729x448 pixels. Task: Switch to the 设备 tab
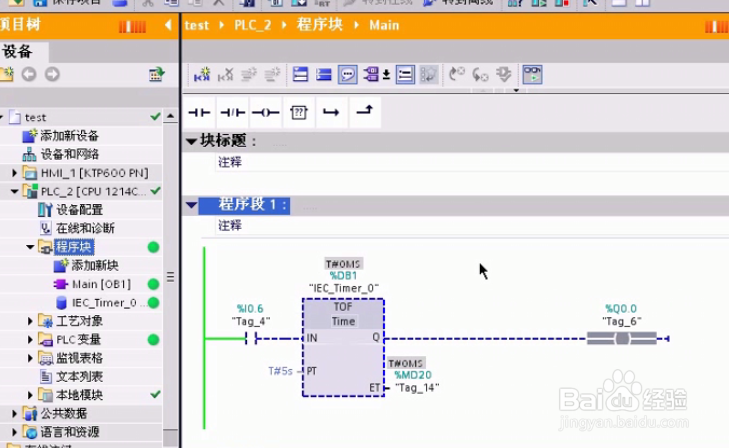pyautogui.click(x=19, y=52)
